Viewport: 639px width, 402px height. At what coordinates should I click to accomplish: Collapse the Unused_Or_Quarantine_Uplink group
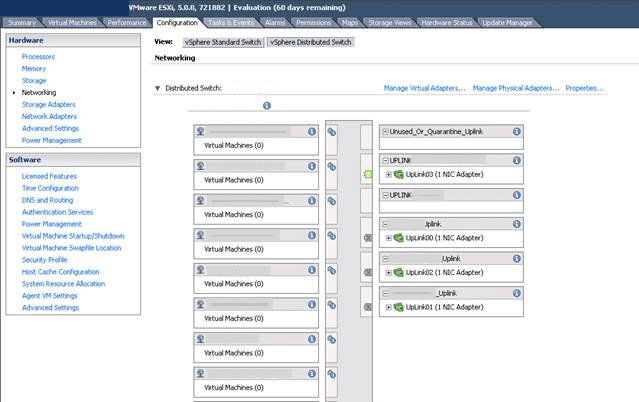point(385,132)
